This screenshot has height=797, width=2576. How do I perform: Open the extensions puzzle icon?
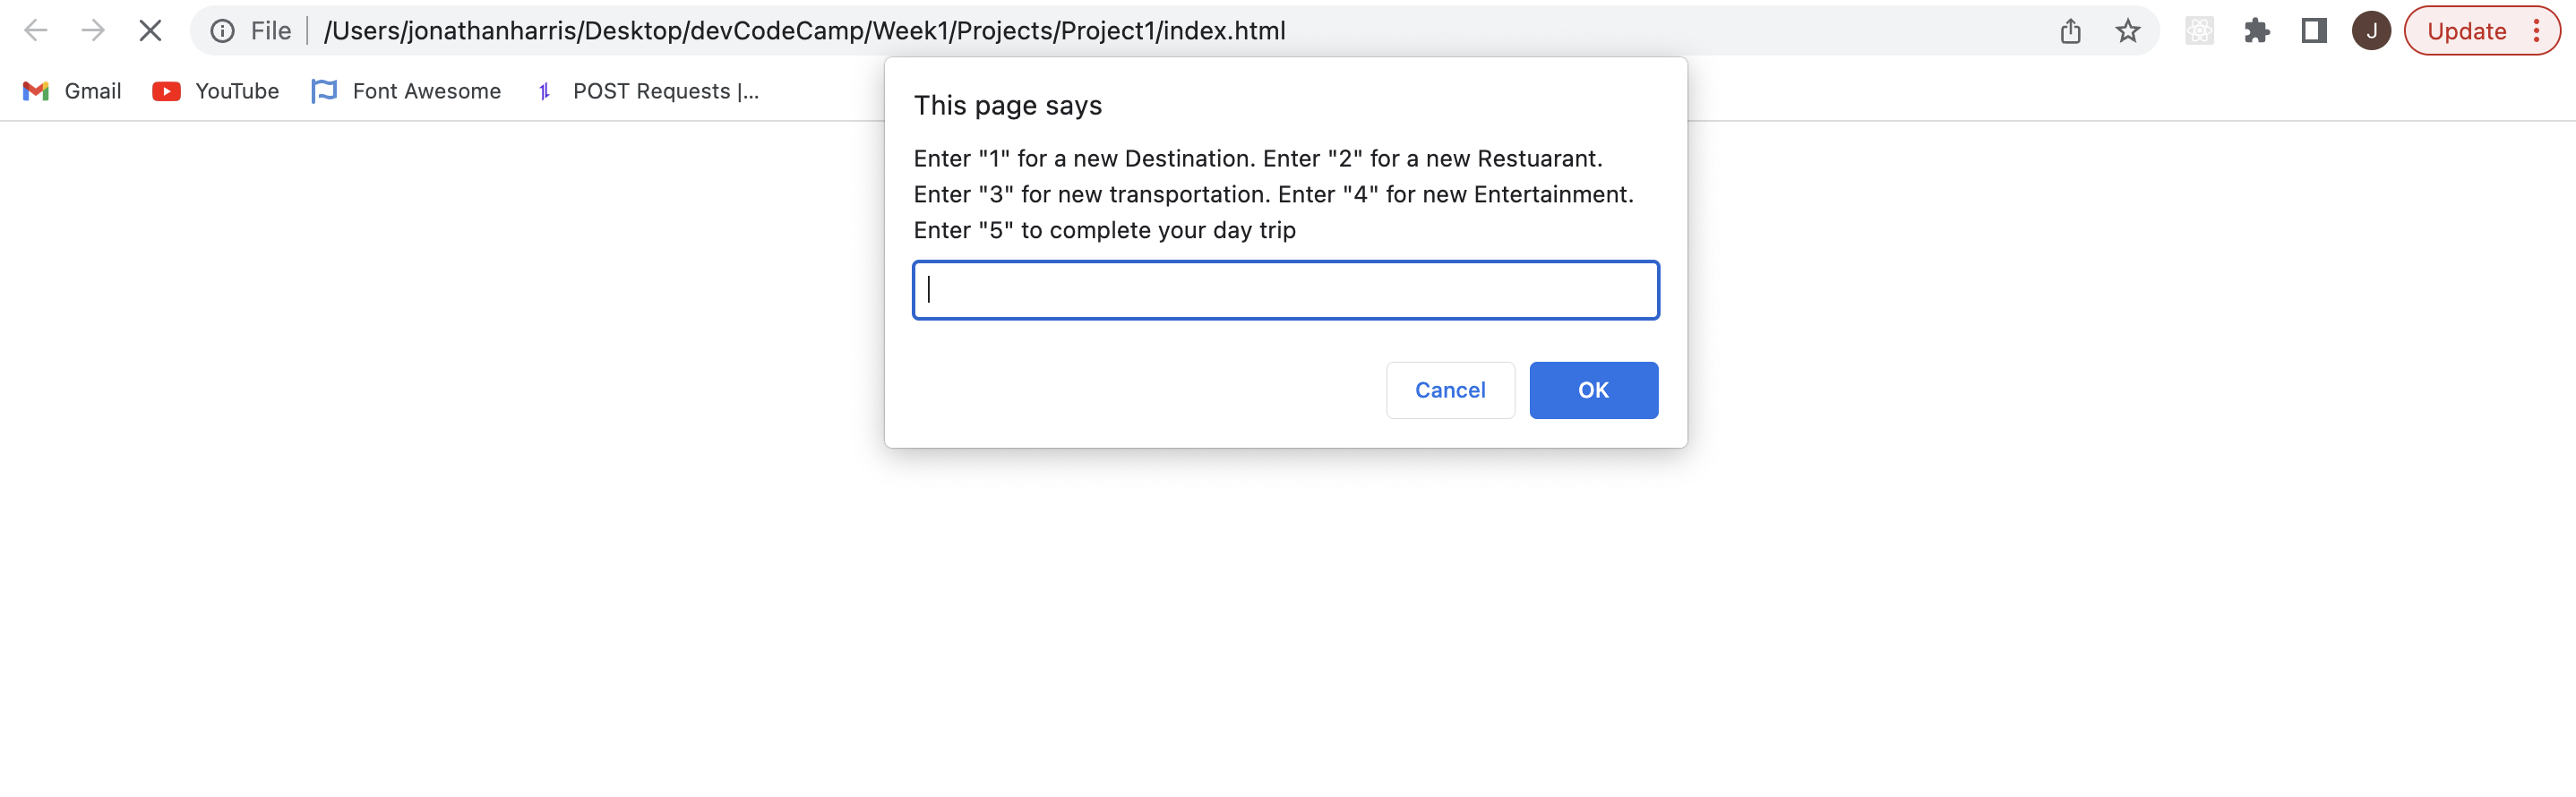point(2256,31)
